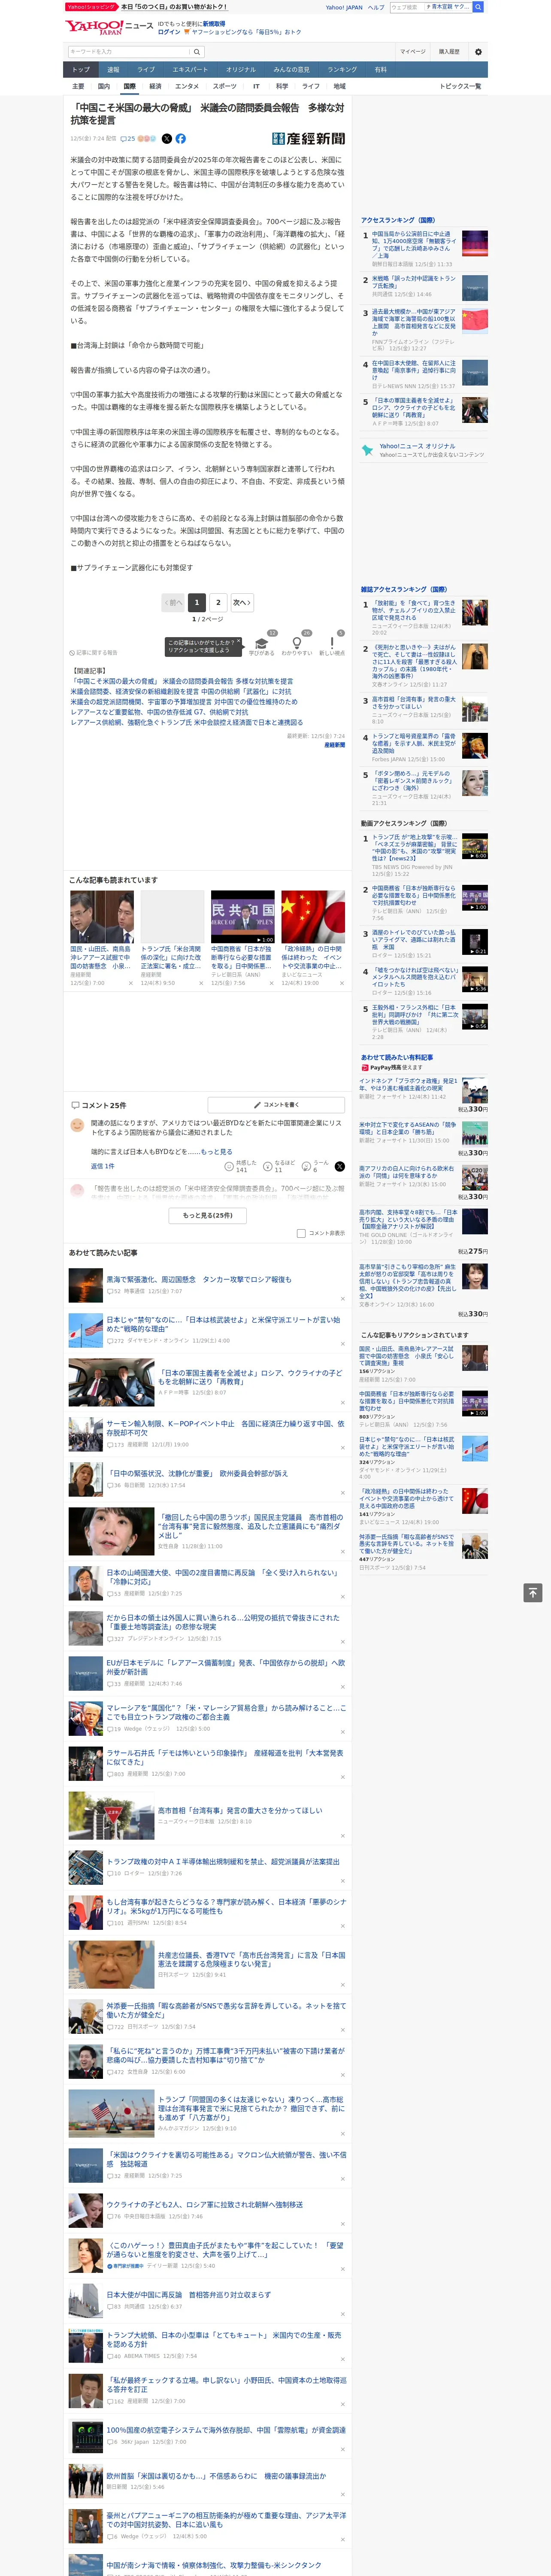551x2576 pixels.
Task: Open the 高市首相「台湾有事」発言 Newsweek article
Action: [x=240, y=1810]
